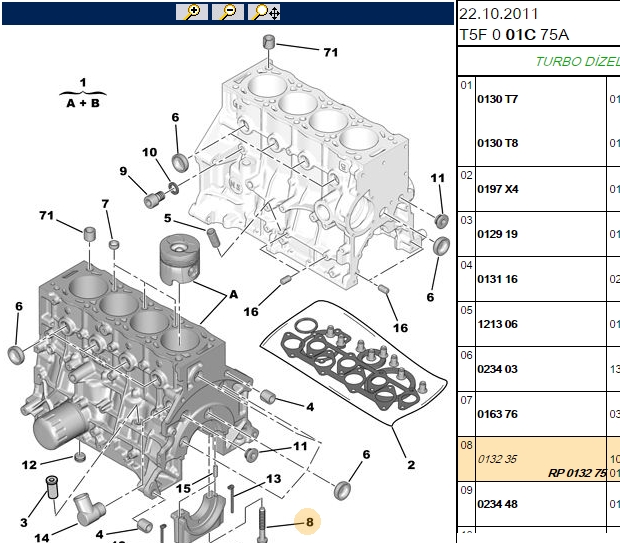Select callout 16 just below letter A

click(251, 312)
